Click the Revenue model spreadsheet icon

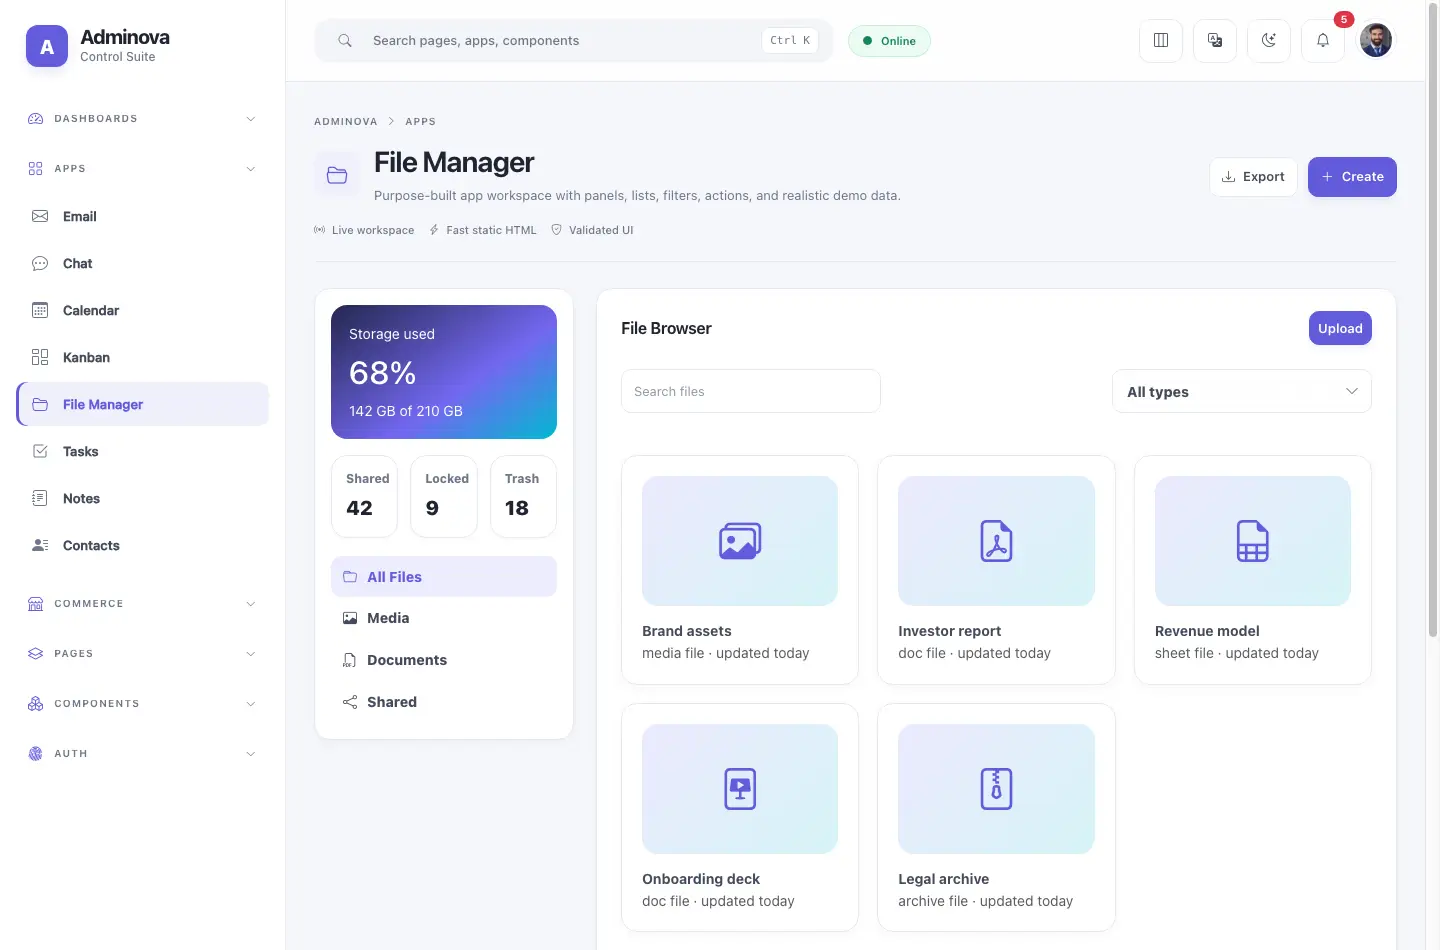coord(1252,541)
